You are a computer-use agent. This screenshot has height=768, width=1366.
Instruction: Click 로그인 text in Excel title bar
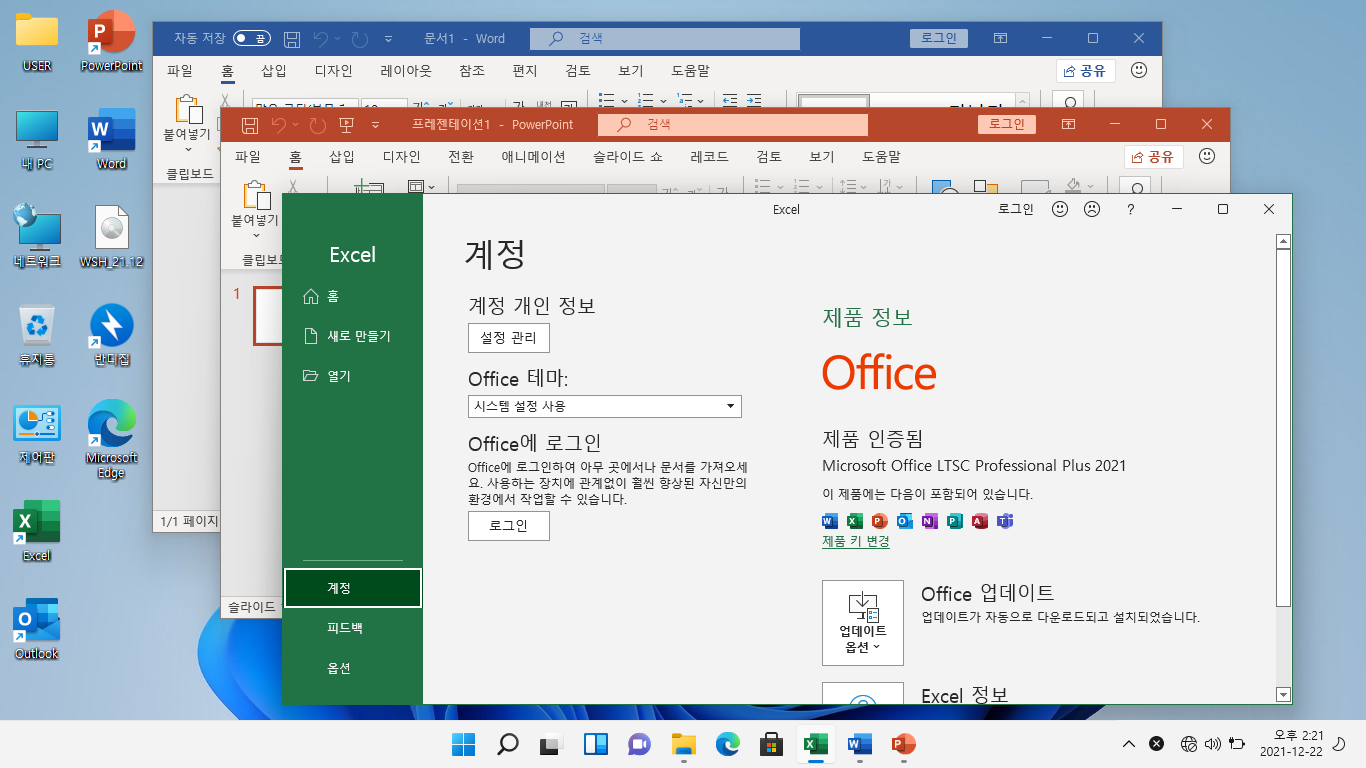pos(1016,209)
